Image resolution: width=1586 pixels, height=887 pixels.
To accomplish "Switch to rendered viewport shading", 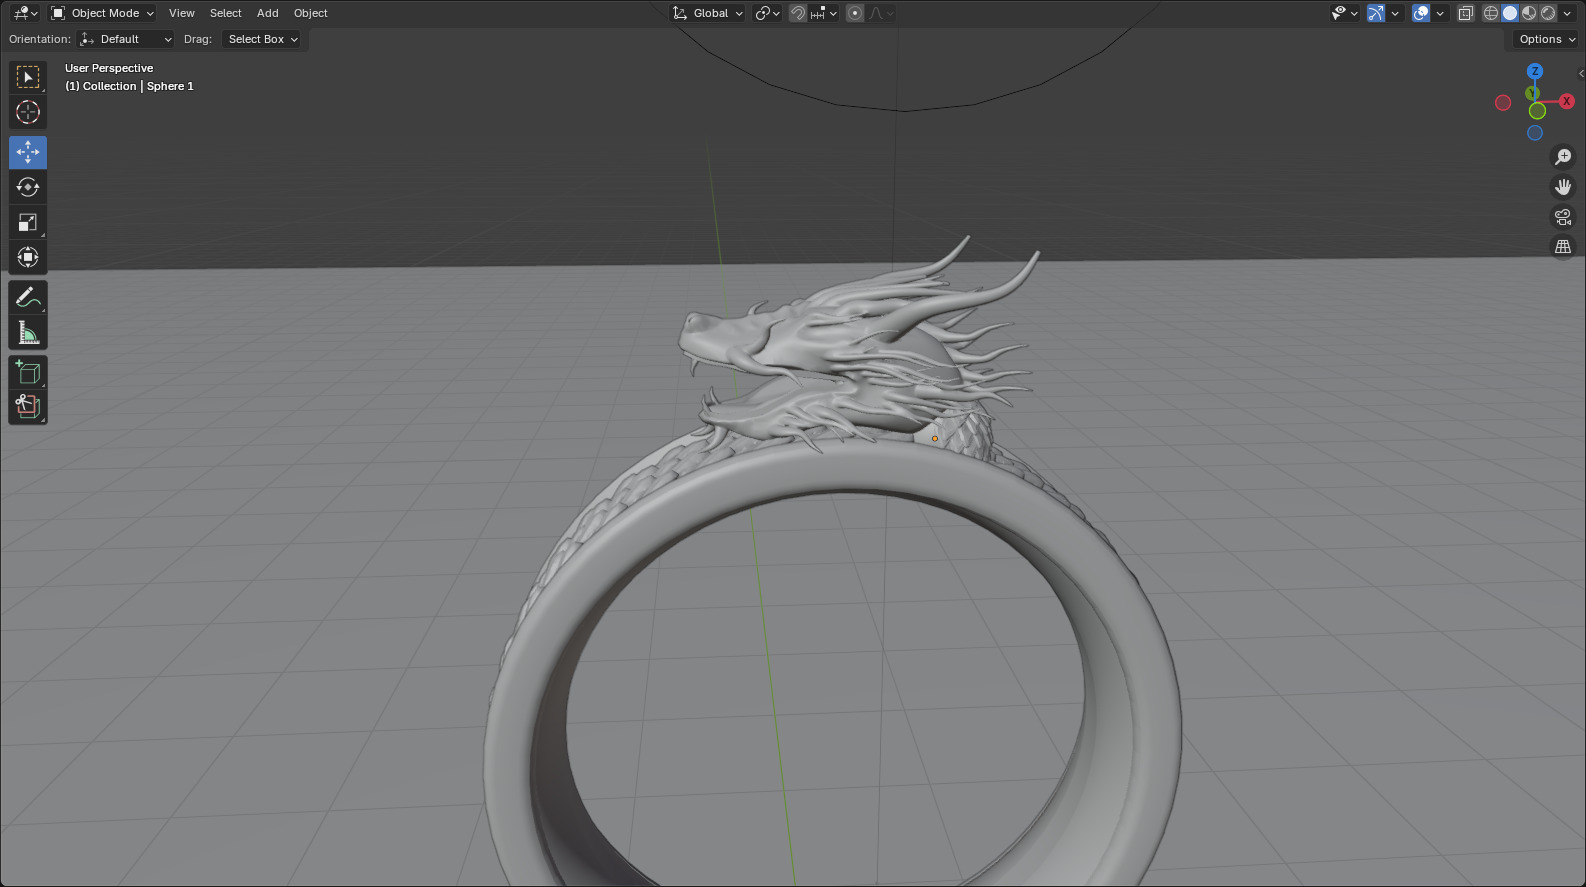I will point(1548,13).
